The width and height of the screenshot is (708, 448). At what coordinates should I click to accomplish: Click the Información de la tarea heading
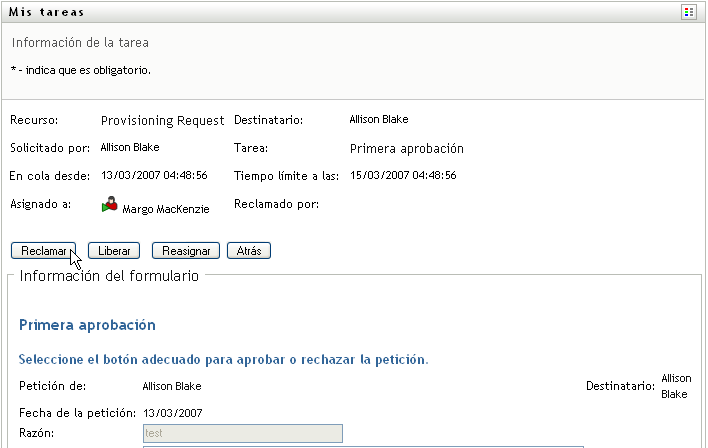point(80,43)
